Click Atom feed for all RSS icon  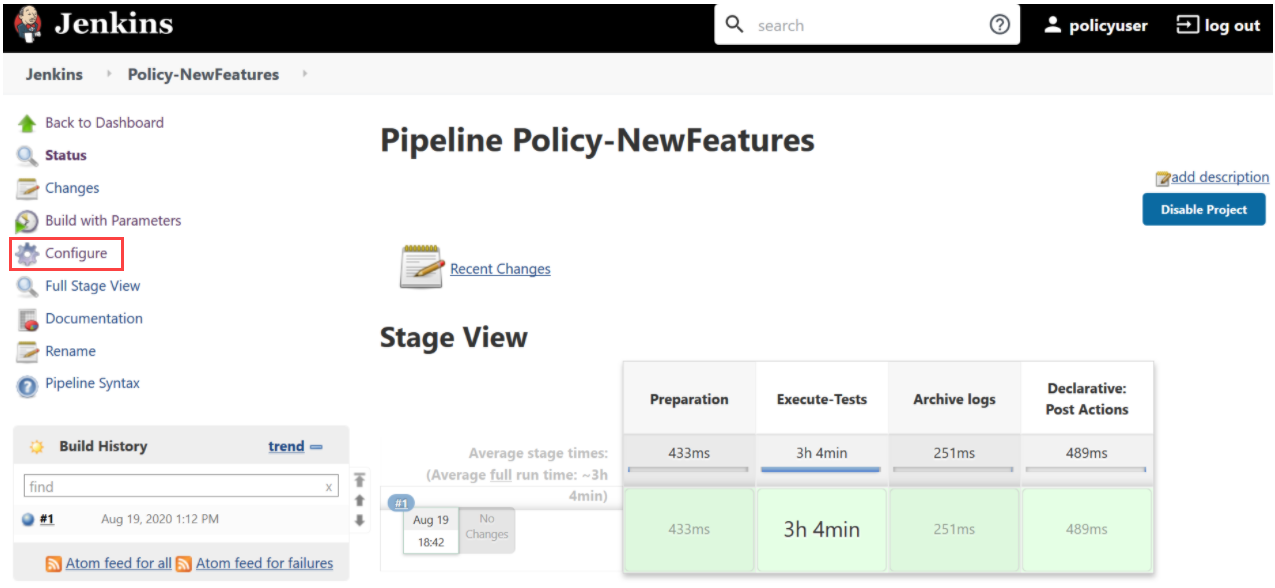[x=54, y=564]
